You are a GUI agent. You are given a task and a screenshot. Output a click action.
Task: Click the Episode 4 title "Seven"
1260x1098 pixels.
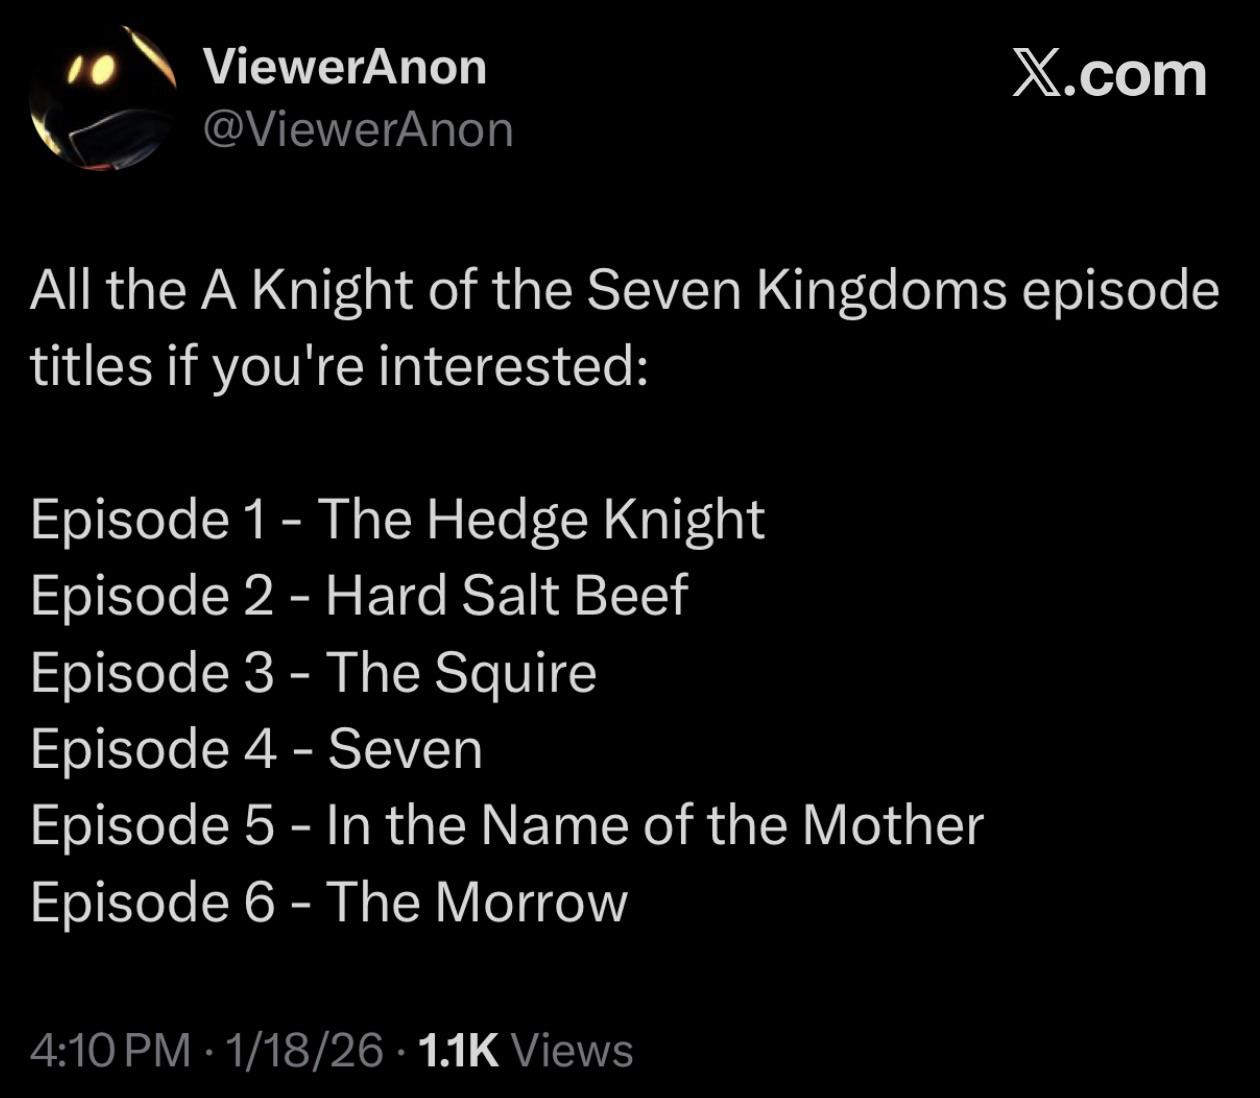(405, 748)
